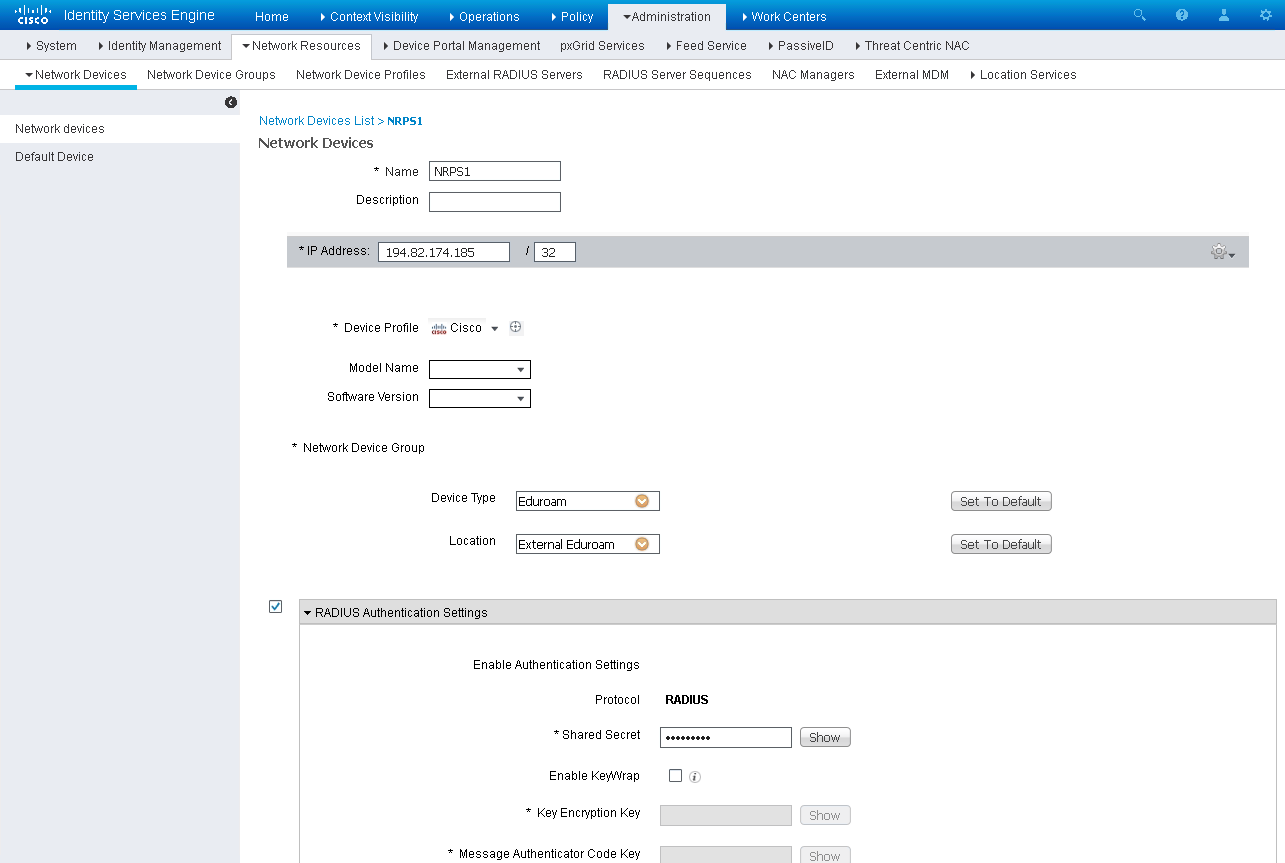Show the Shared Secret value
Viewport: 1285px width, 863px height.
(x=825, y=737)
